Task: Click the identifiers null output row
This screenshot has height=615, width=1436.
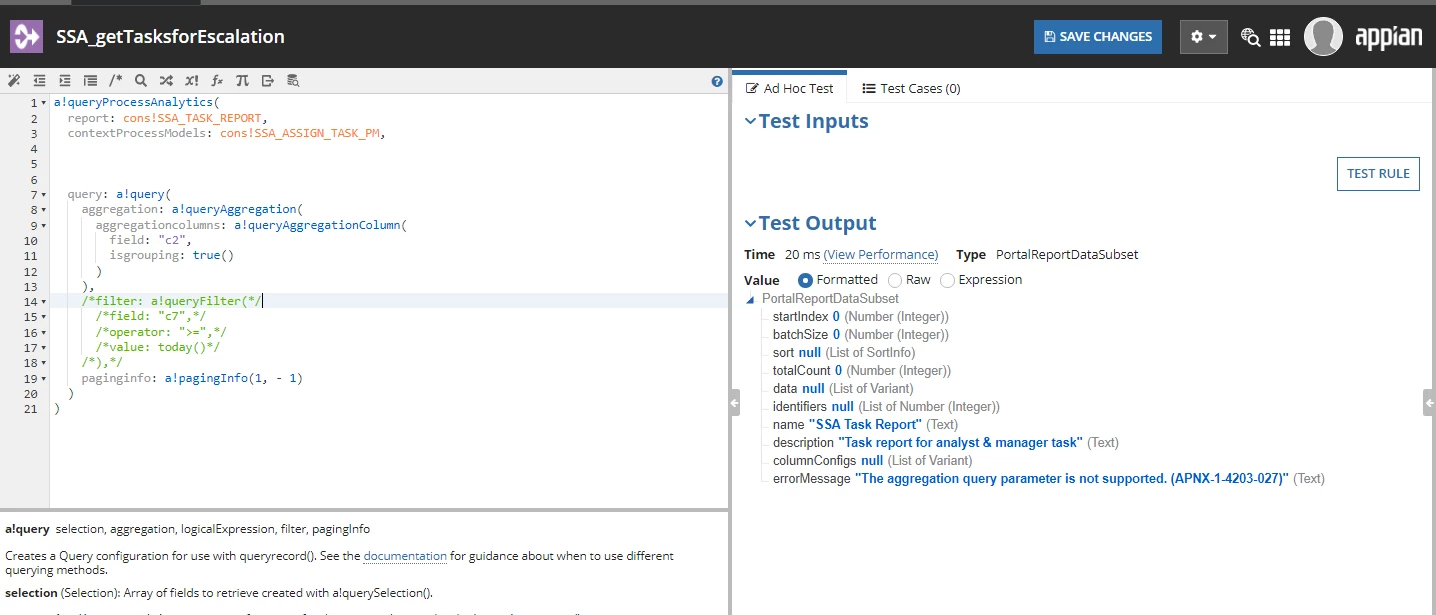Action: [x=885, y=407]
